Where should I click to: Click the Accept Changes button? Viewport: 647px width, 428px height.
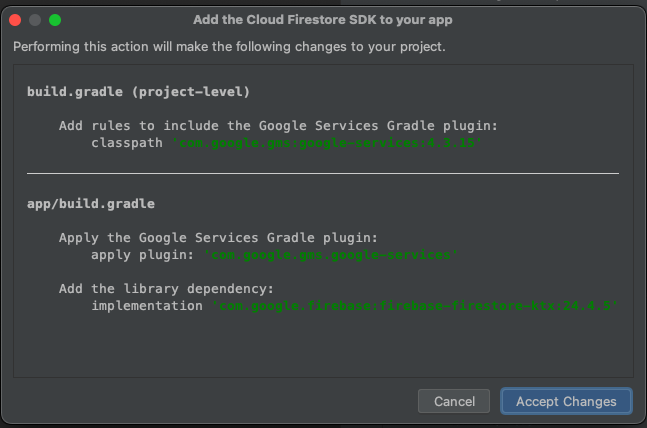566,401
